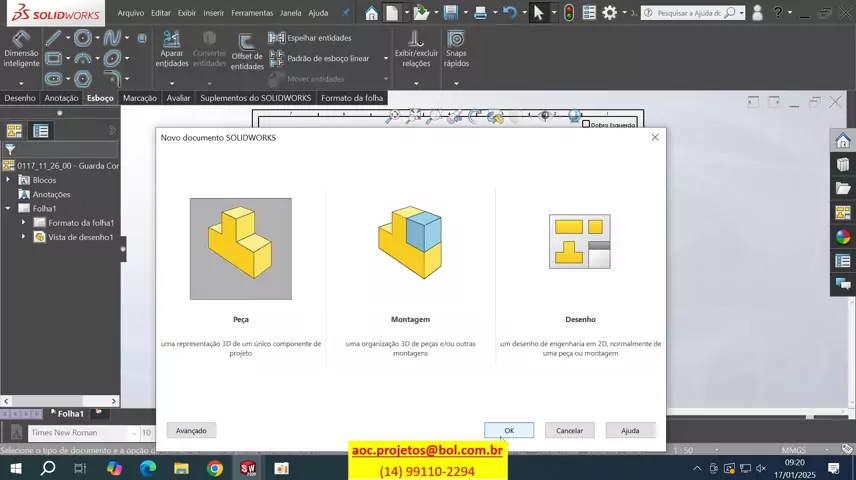Open the Times New Roman font dropdown
This screenshot has height=480, width=856.
[133, 433]
